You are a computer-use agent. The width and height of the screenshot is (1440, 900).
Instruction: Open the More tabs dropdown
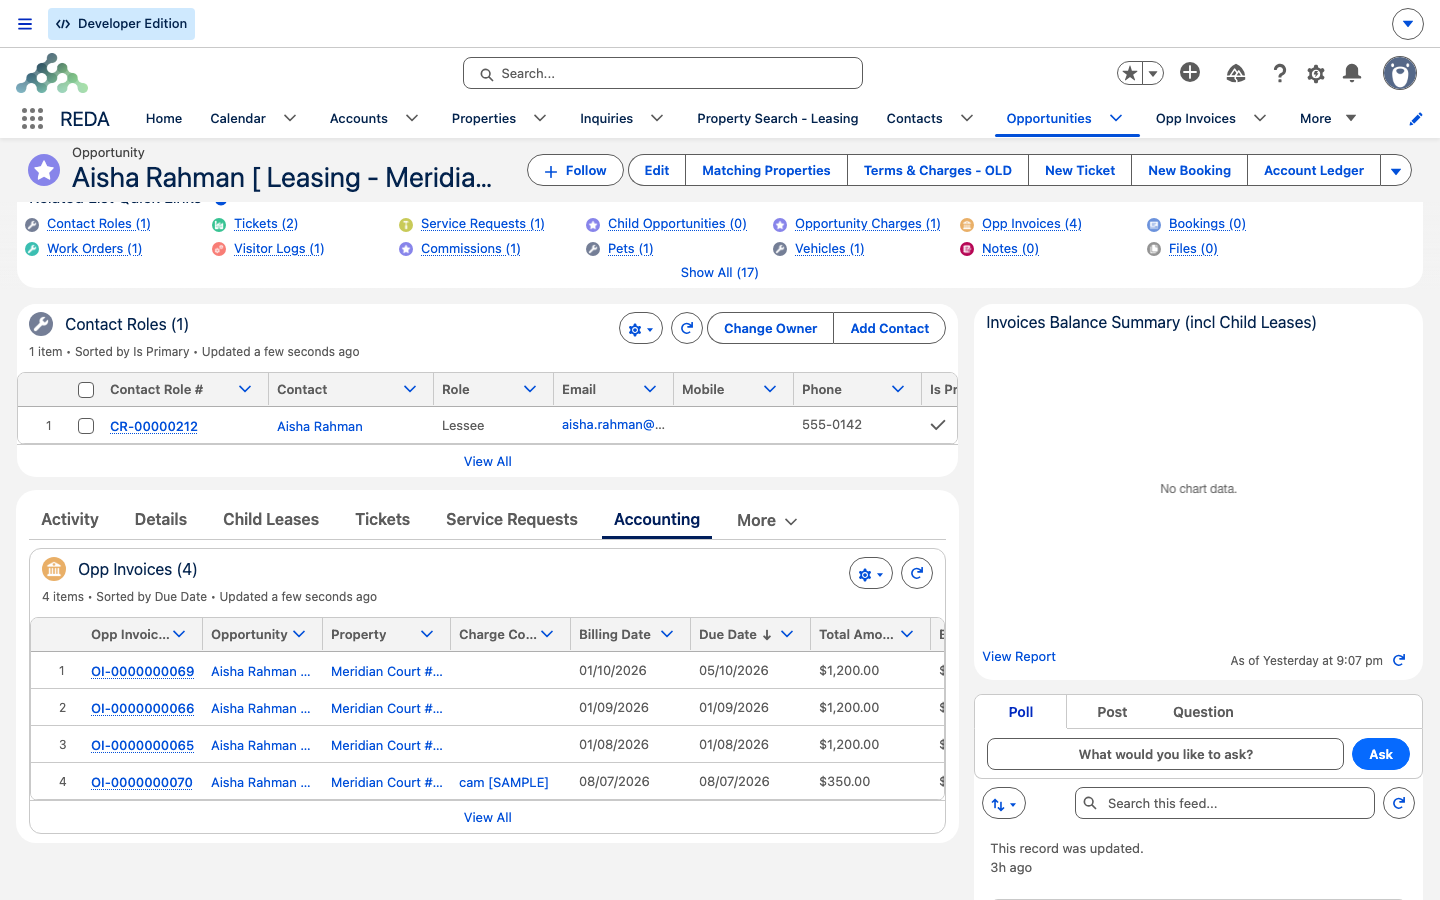(x=767, y=520)
